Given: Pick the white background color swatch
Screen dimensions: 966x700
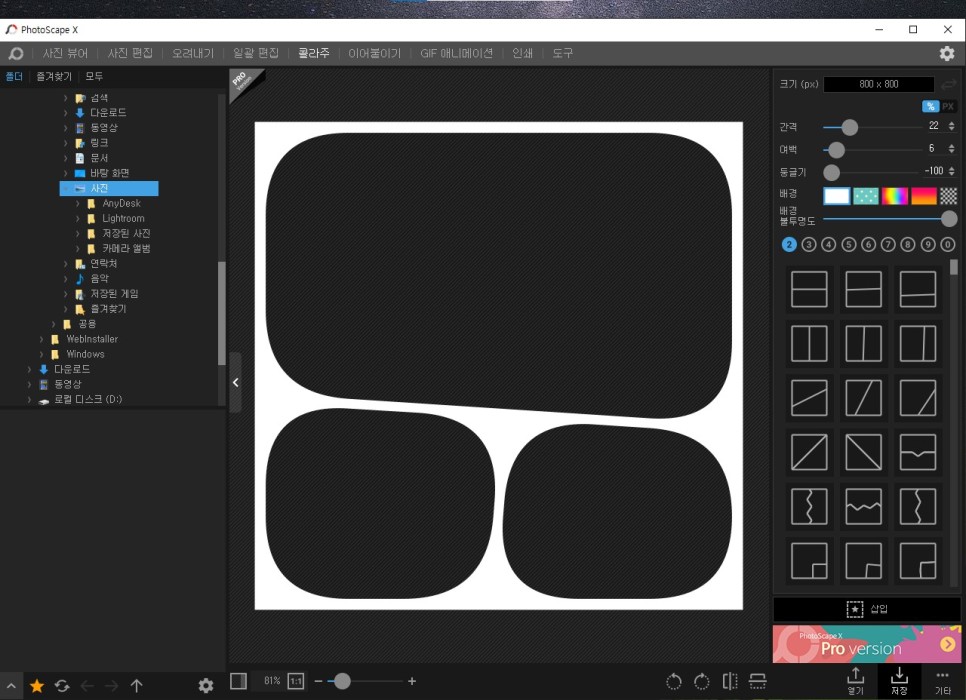Looking at the screenshot, I should [837, 196].
